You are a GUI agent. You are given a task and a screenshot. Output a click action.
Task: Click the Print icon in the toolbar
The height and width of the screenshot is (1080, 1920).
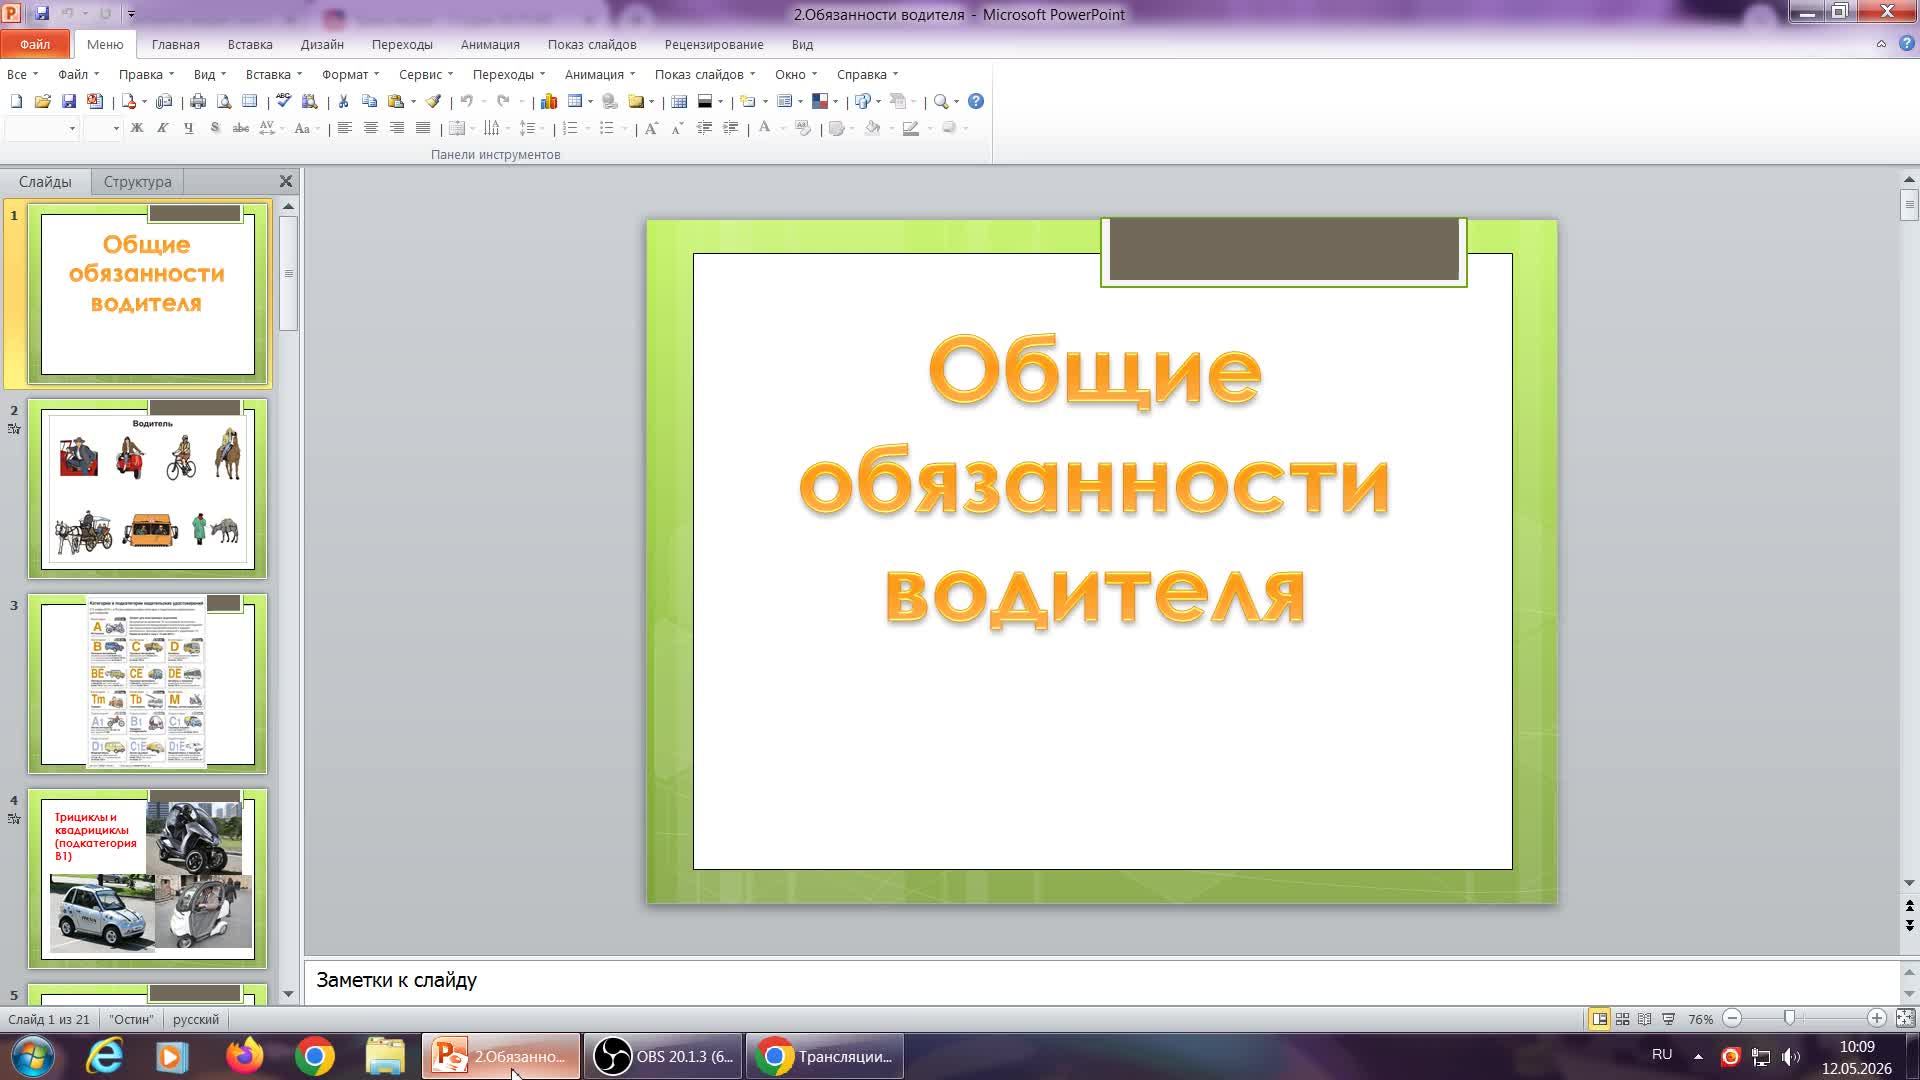click(198, 101)
